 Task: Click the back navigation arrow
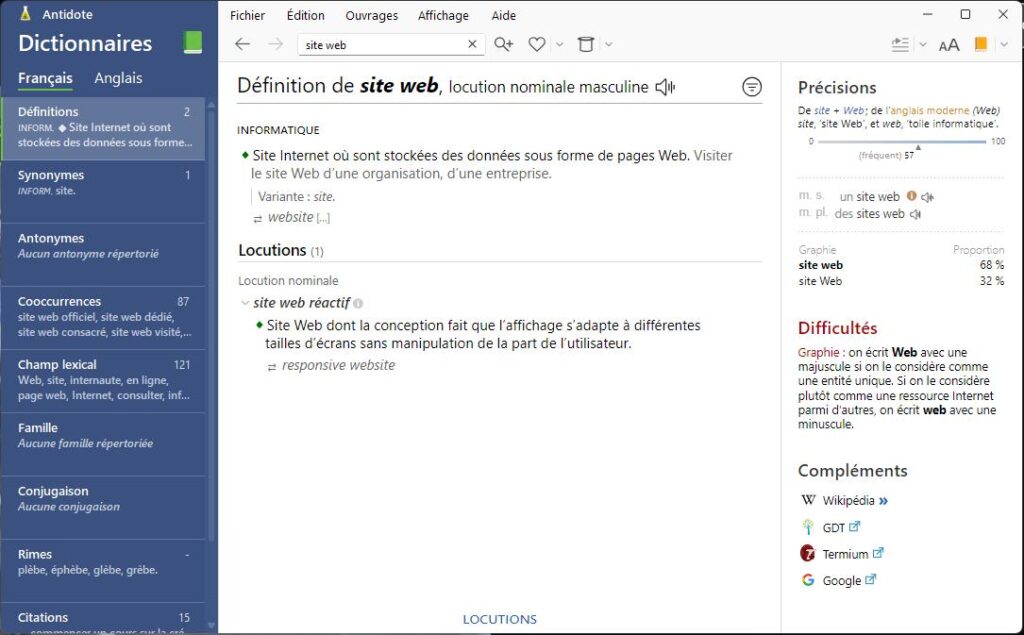tap(242, 44)
